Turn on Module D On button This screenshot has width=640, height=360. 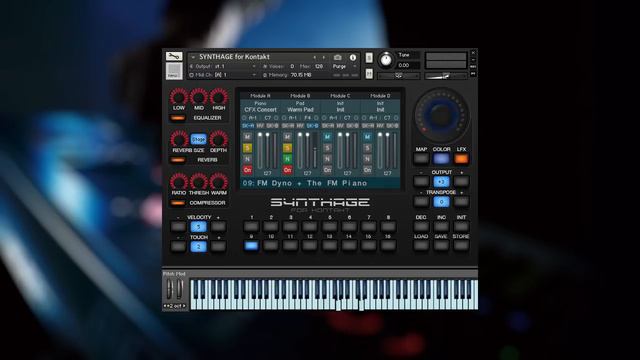(367, 170)
